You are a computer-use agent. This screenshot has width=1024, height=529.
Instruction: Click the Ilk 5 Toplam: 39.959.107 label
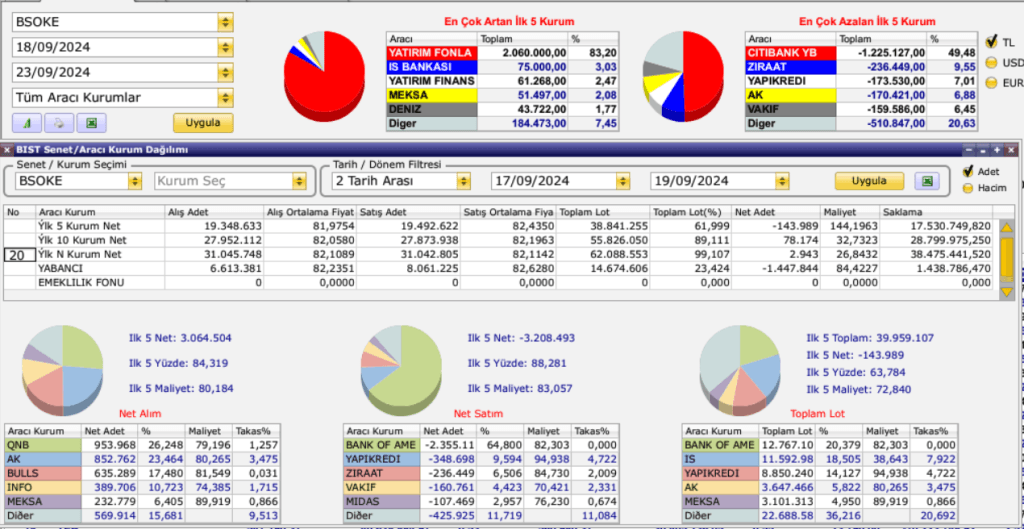(x=870, y=338)
